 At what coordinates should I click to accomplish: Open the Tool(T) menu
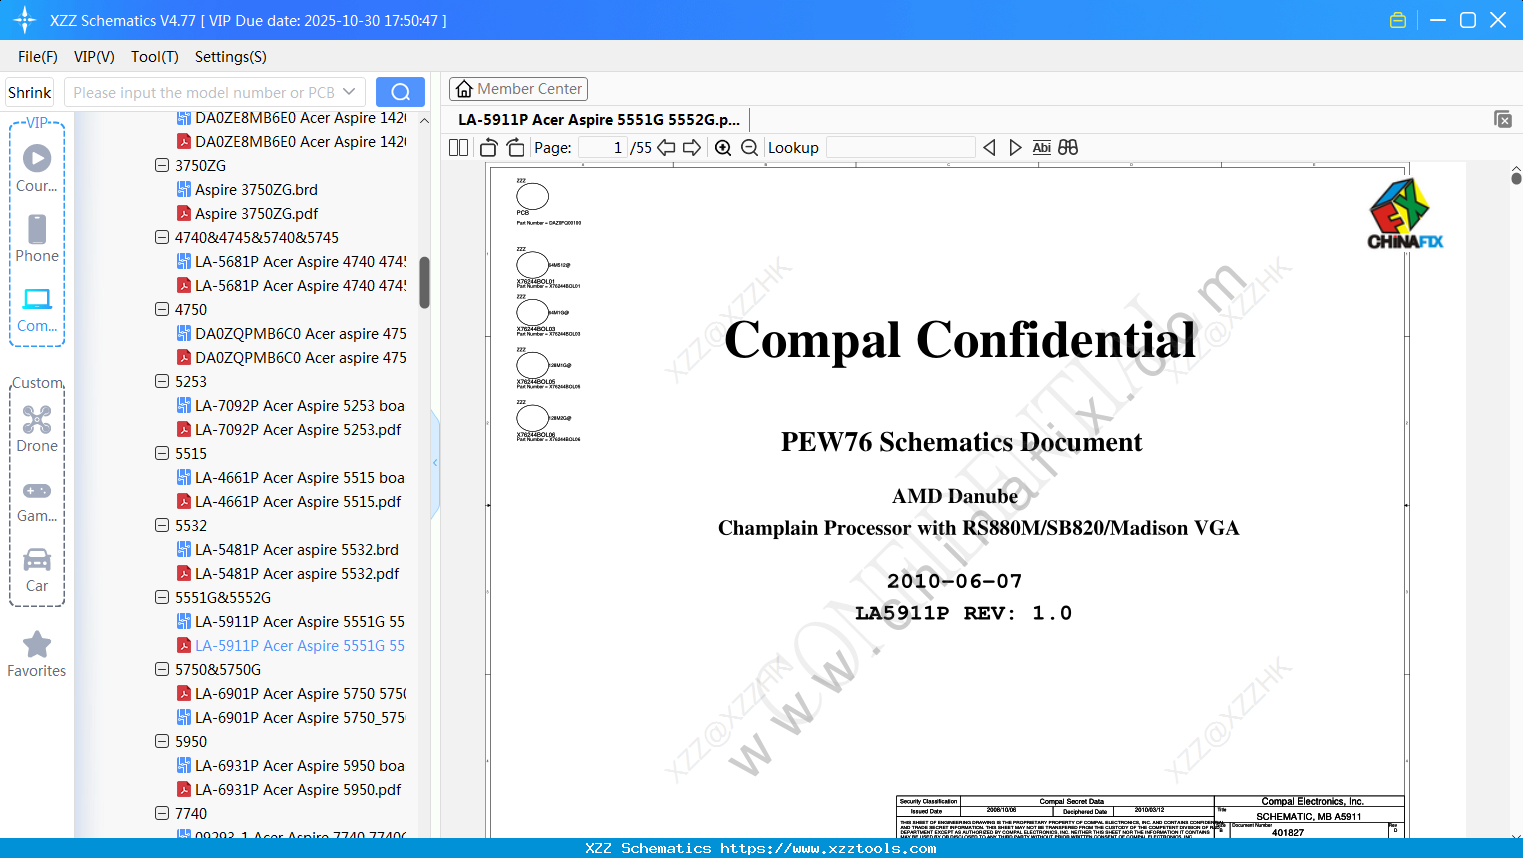coord(155,57)
